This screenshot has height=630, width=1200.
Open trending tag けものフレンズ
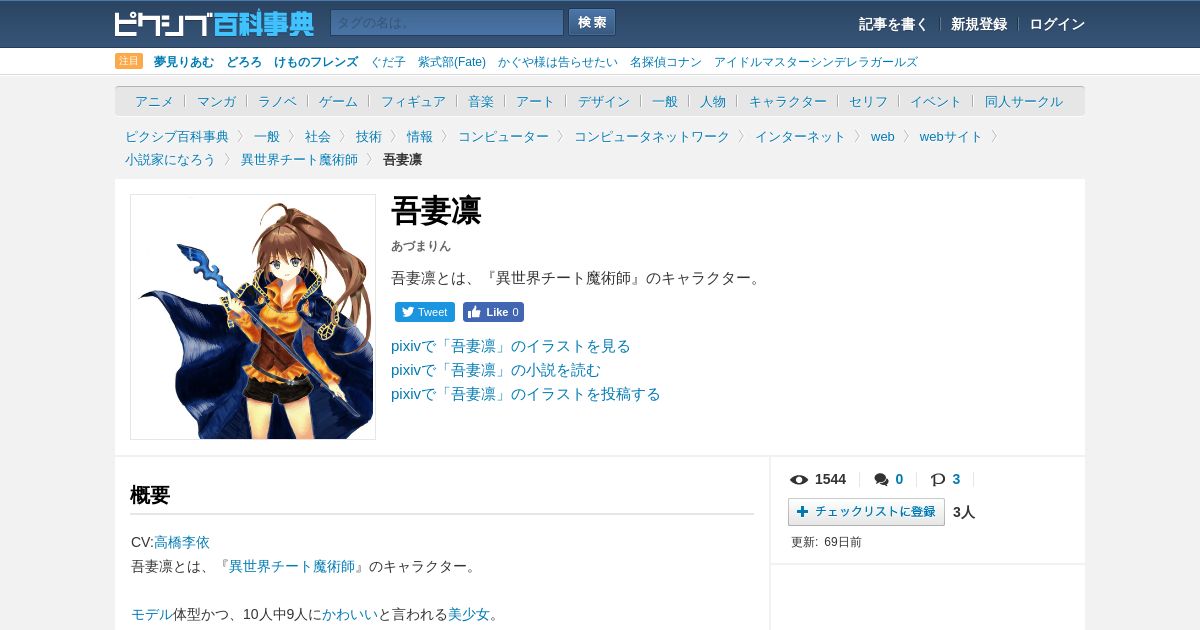click(316, 62)
